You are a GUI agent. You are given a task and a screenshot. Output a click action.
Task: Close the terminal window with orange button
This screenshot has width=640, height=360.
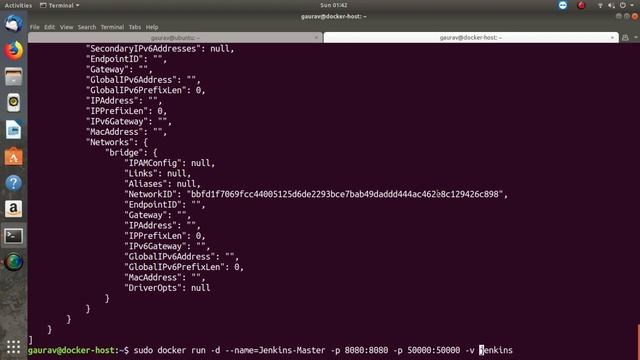pyautogui.click(x=635, y=16)
